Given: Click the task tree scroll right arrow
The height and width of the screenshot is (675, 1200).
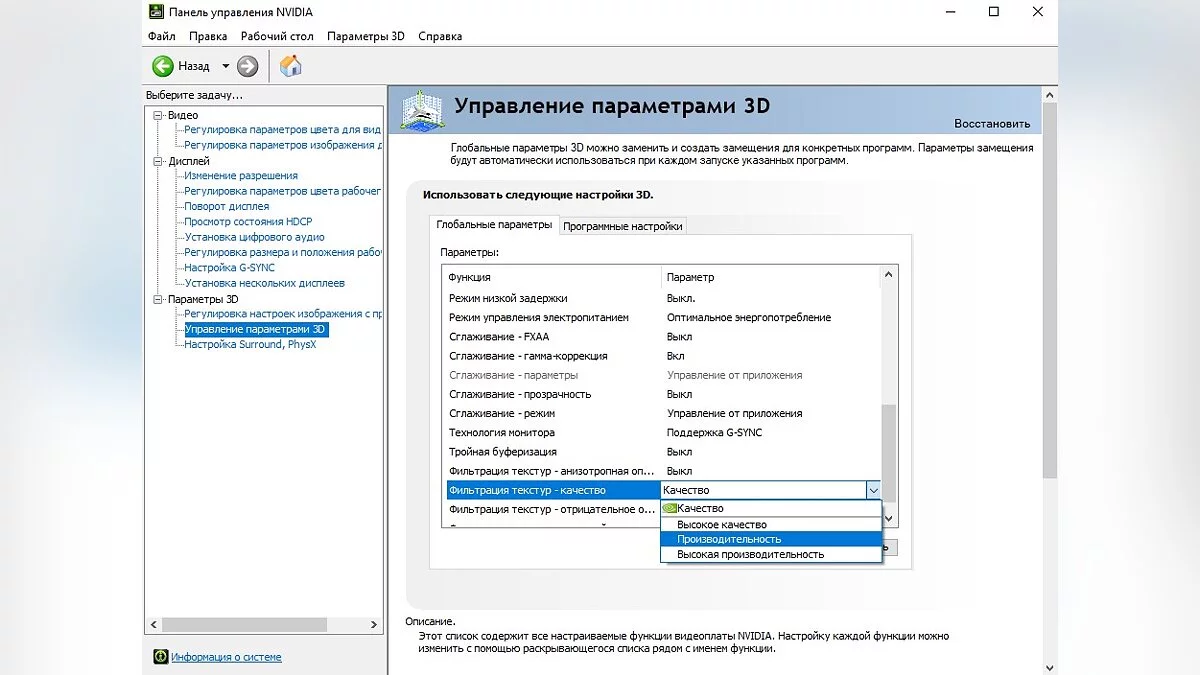Looking at the screenshot, I should point(375,624).
